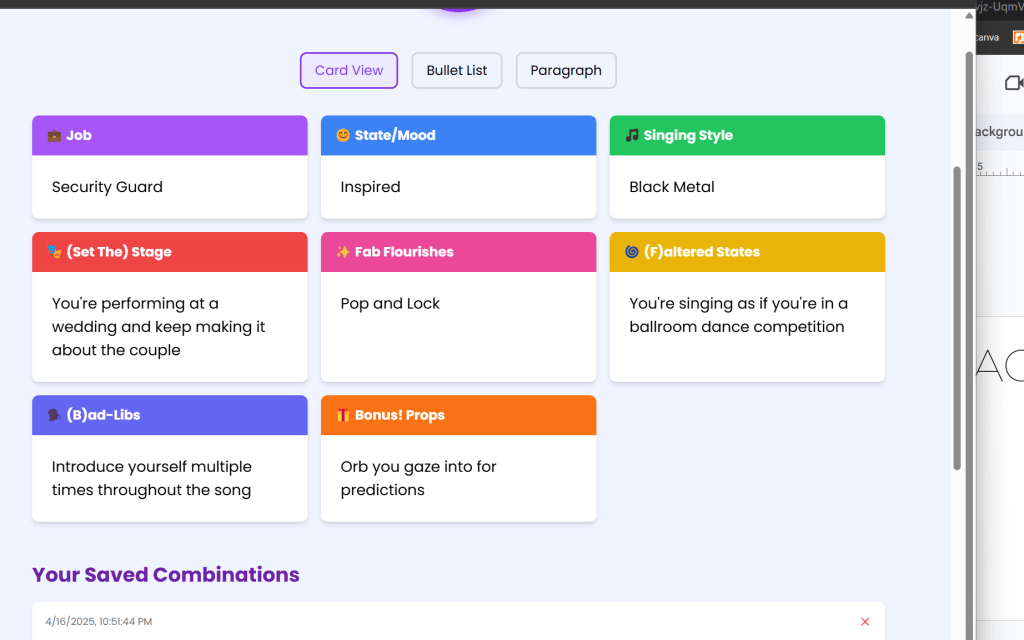Click the Your Saved Combinations heading
This screenshot has width=1024, height=640.
[x=166, y=575]
